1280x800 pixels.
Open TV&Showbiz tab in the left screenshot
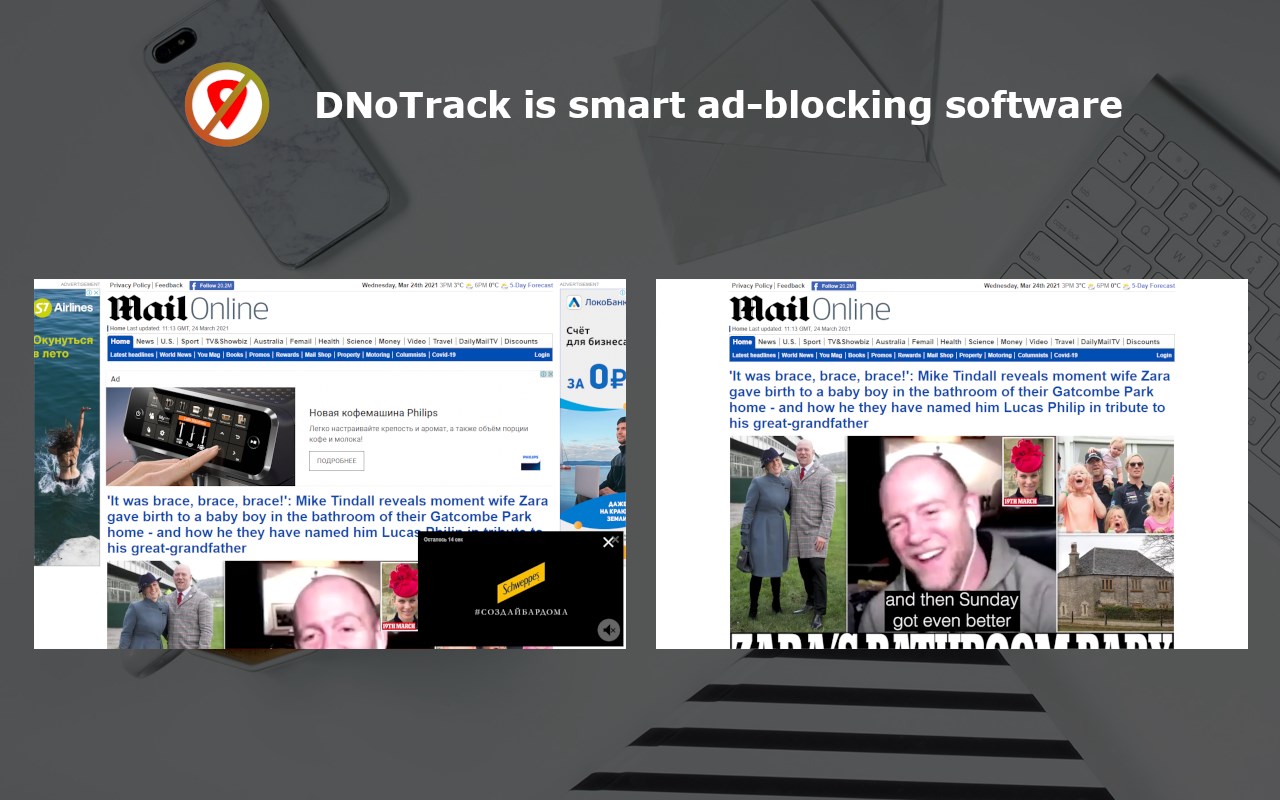(226, 341)
